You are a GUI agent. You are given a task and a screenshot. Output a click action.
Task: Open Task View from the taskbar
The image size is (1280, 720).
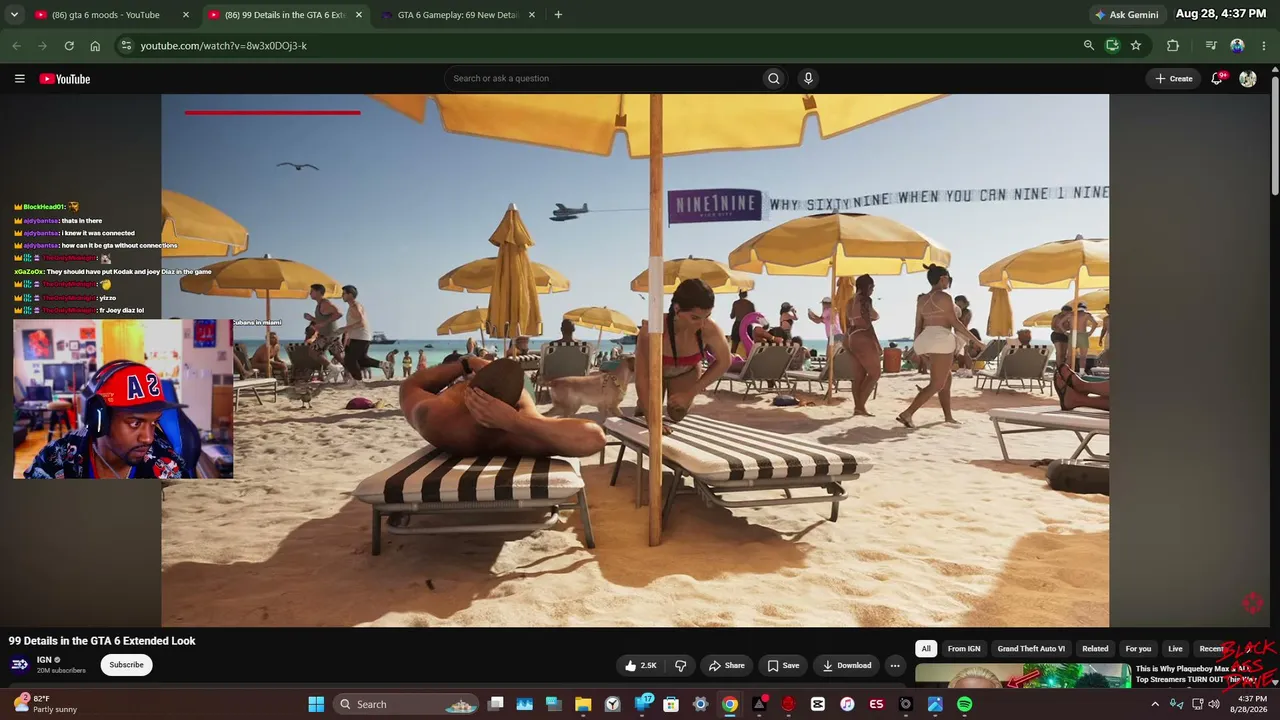click(495, 704)
